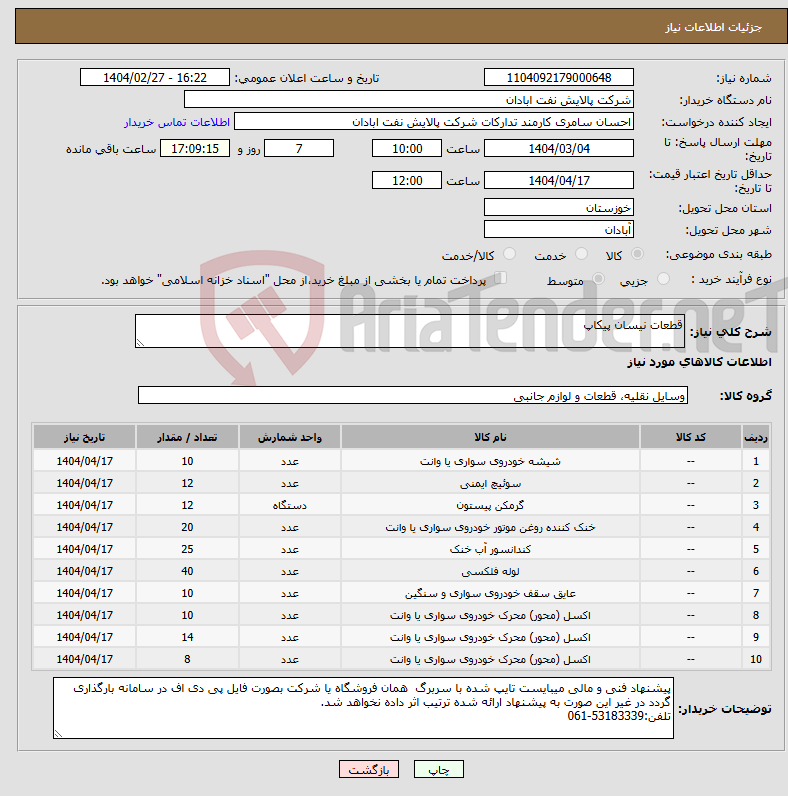Viewport: 788px width, 796px height.
Task: Click the اکسل (محور) item in row 10
Action: tap(490, 659)
